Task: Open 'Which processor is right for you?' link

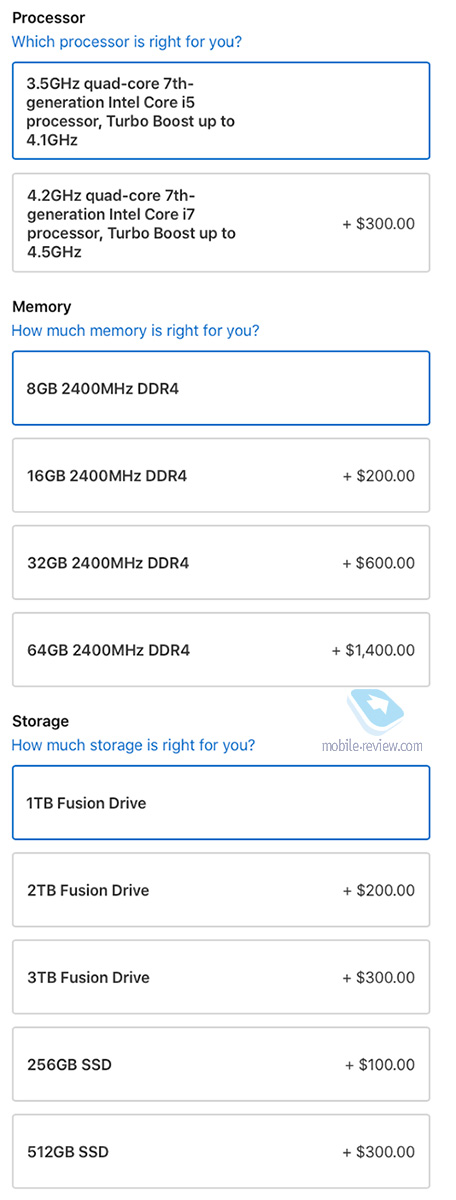Action: click(x=126, y=42)
